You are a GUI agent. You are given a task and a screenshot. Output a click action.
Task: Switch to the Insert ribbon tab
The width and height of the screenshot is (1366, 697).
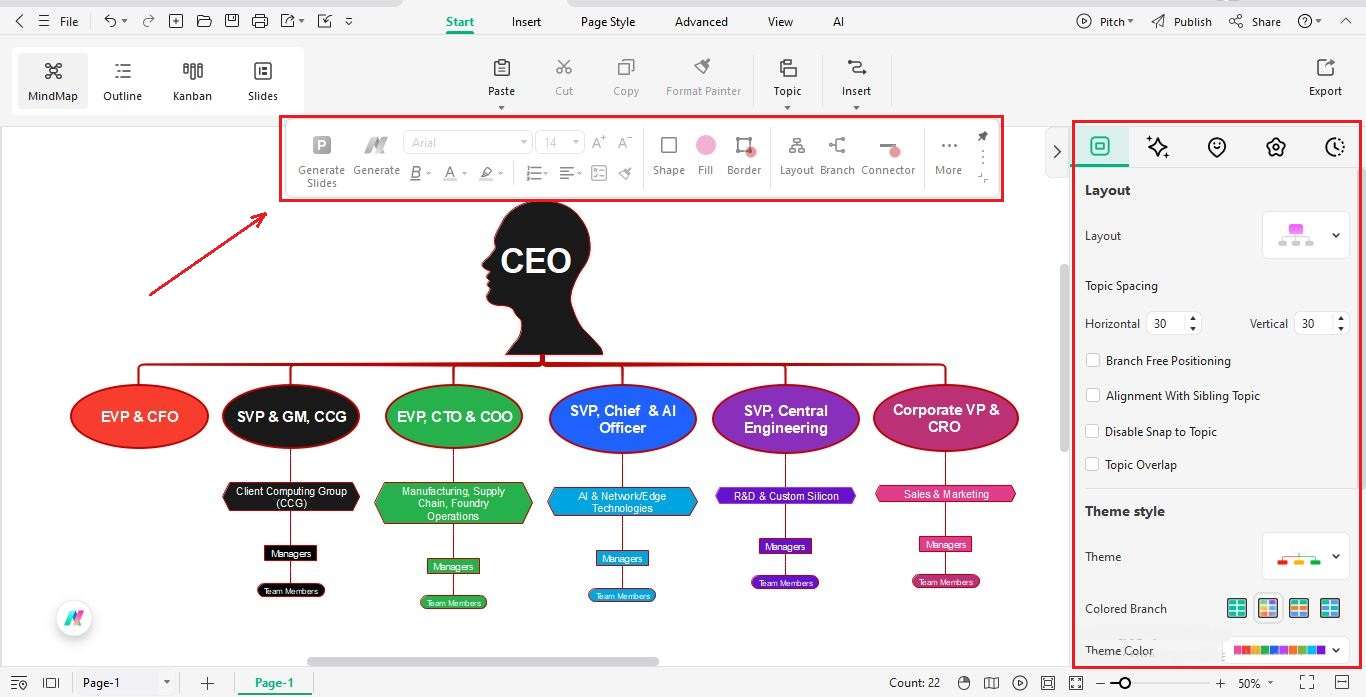[526, 21]
